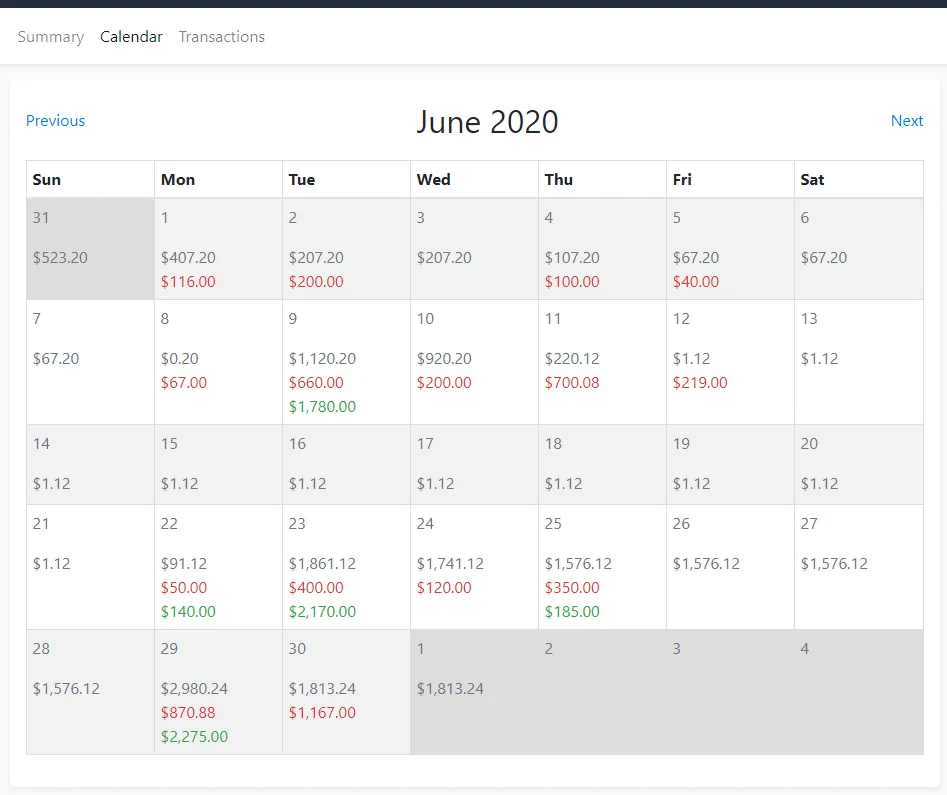Click the $660.00 expense on June 9
This screenshot has width=947, height=795.
click(x=316, y=383)
